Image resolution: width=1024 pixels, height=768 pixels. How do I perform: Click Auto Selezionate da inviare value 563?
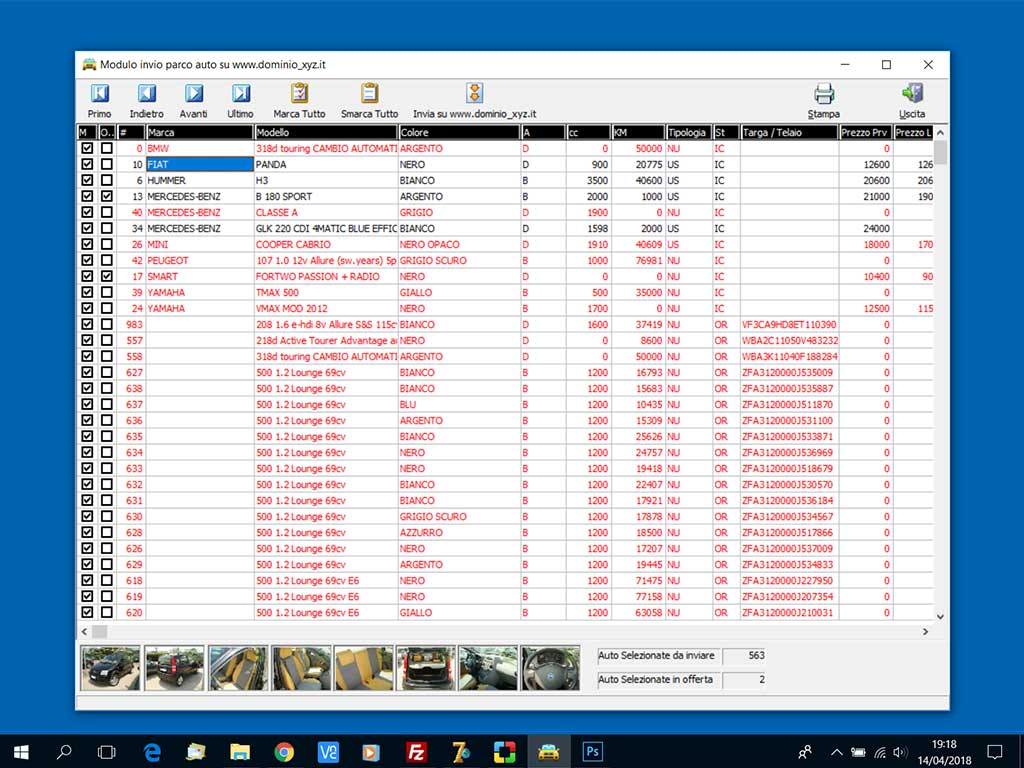point(744,656)
